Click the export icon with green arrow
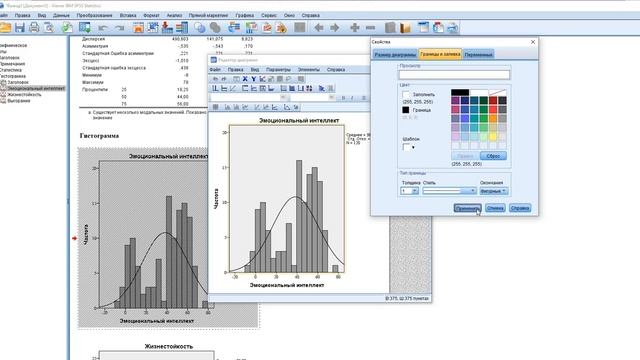The width and height of the screenshot is (640, 360). (67, 28)
